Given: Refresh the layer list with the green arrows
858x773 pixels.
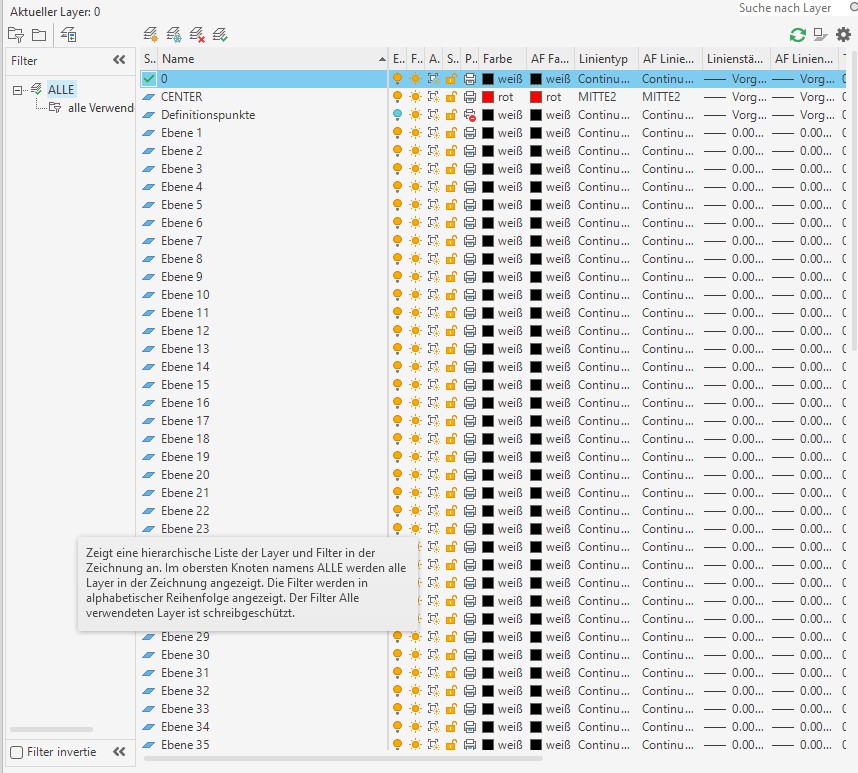Looking at the screenshot, I should click(x=797, y=34).
